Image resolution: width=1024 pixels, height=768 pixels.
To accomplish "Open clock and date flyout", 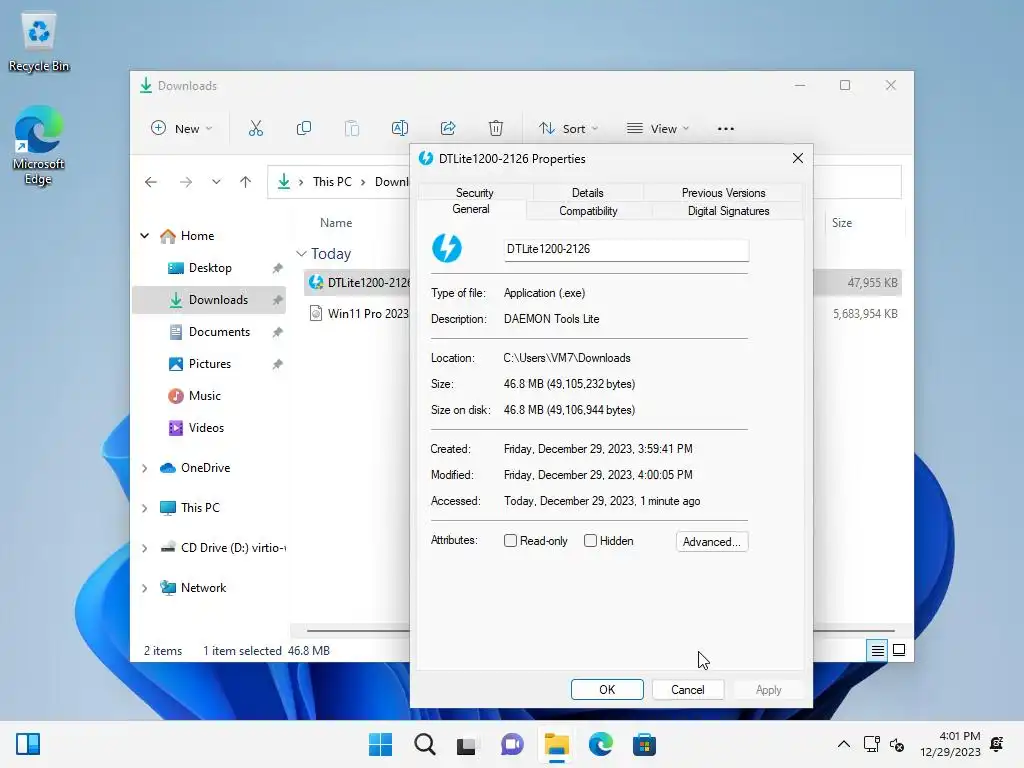I will pos(950,744).
